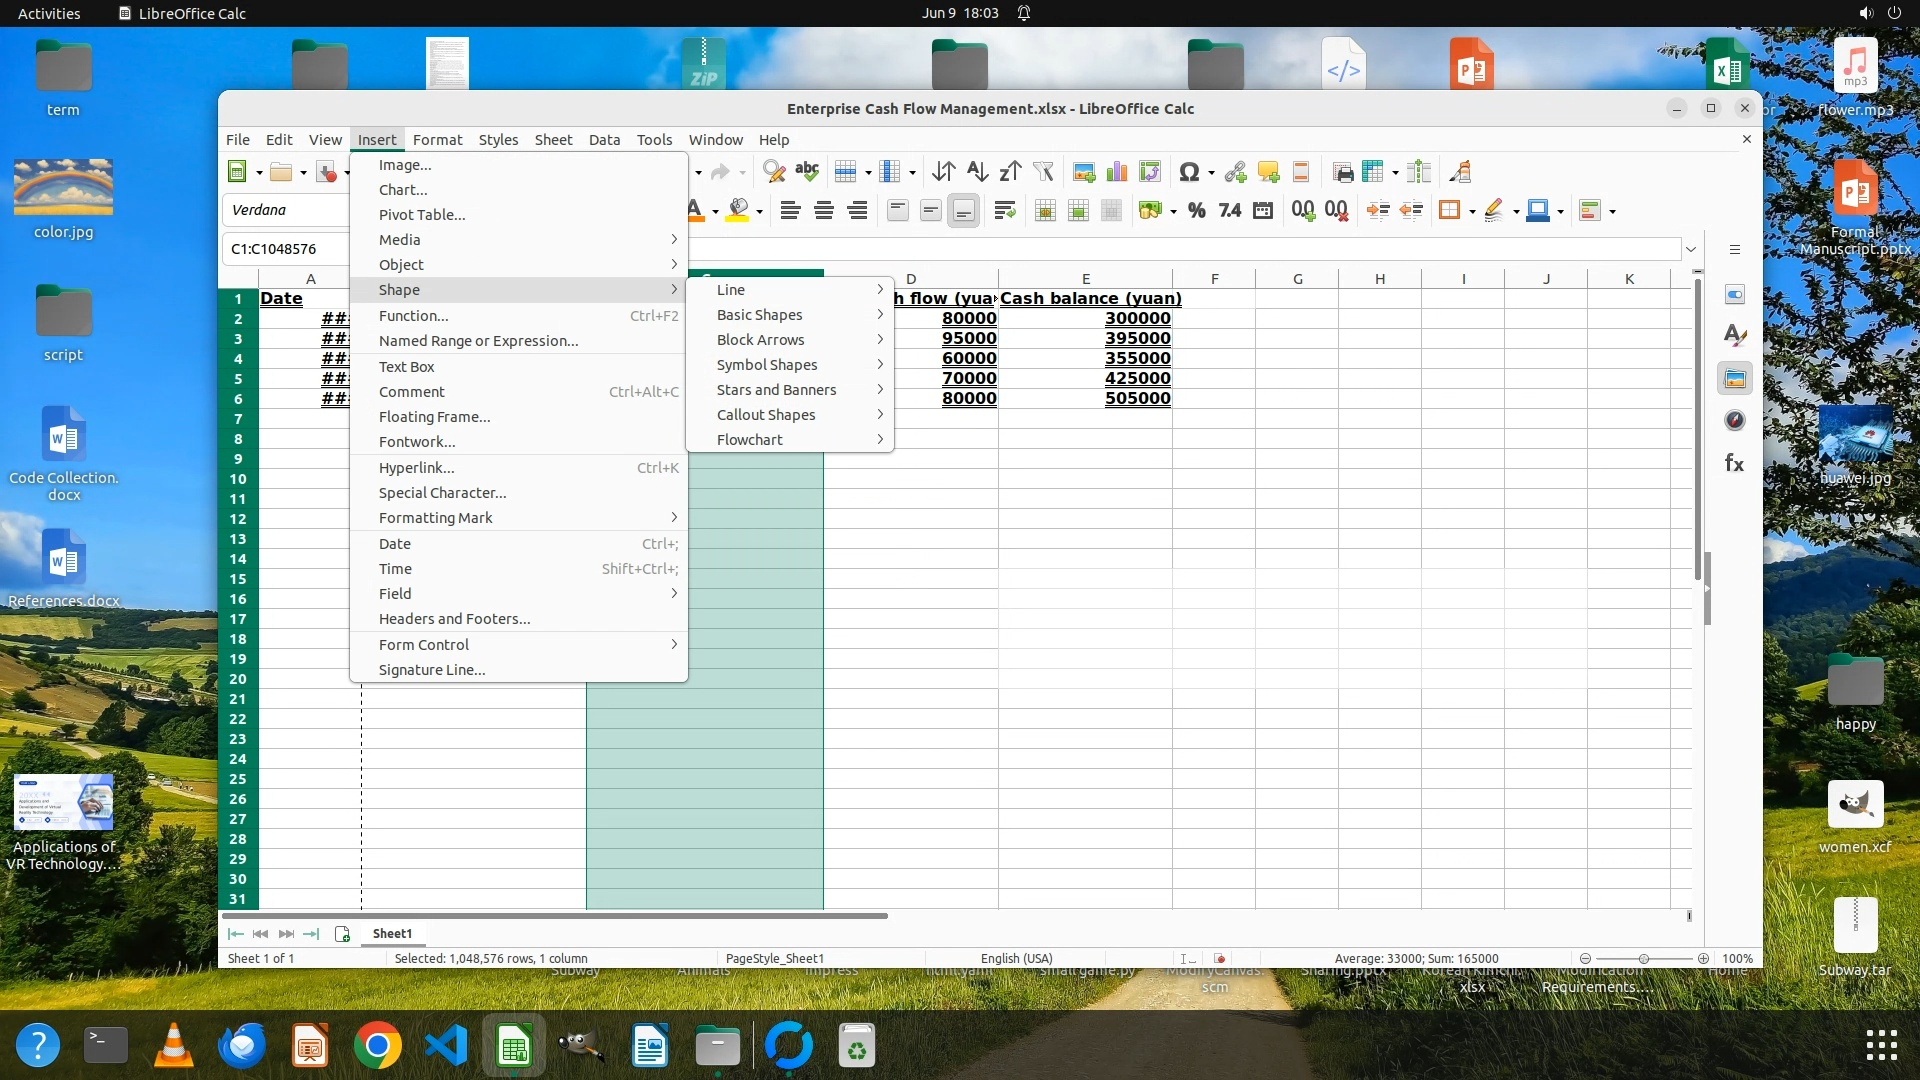Image resolution: width=1920 pixels, height=1080 pixels.
Task: Expand the Special Character omega dropdown
Action: pos(1211,173)
